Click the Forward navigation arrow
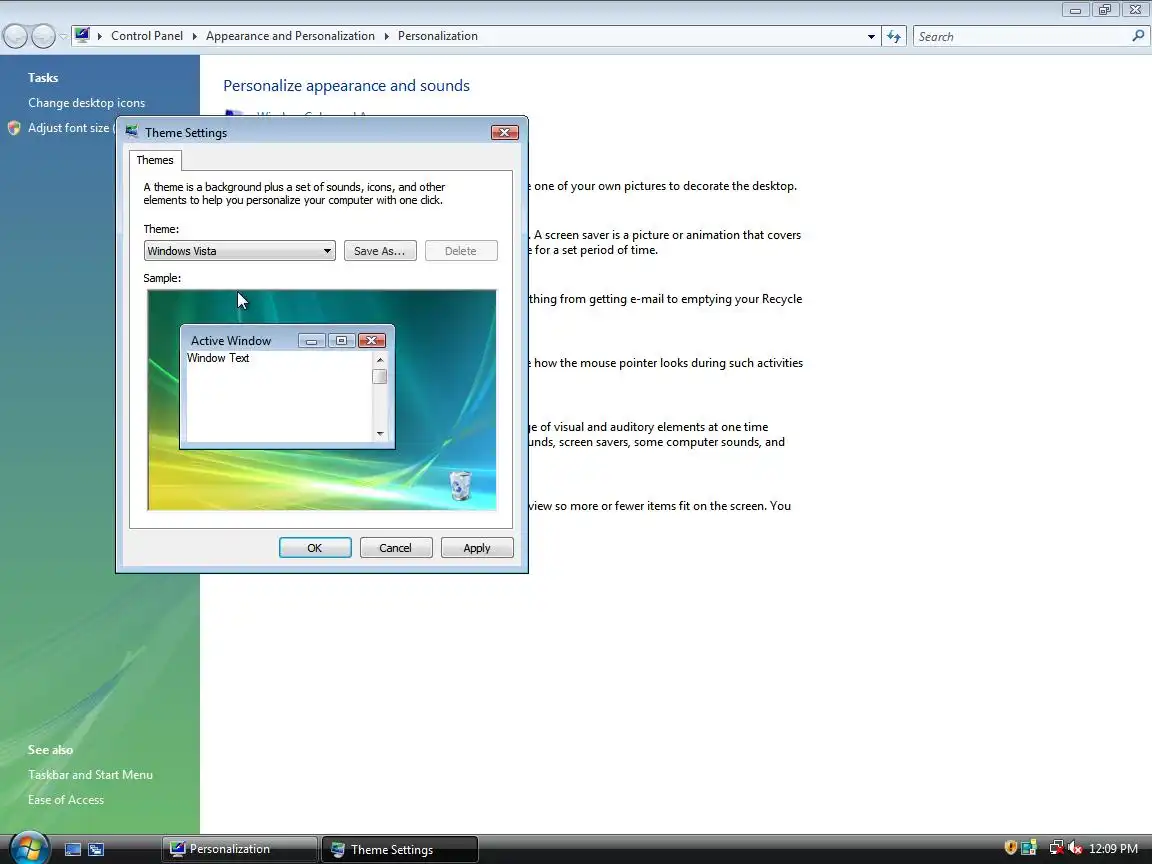Viewport: 1152px width, 864px height. pos(43,36)
